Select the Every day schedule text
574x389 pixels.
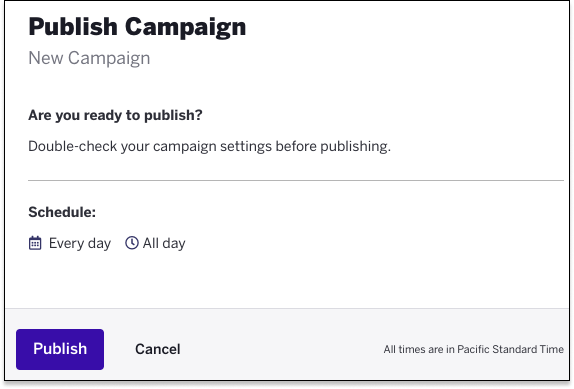[x=80, y=243]
